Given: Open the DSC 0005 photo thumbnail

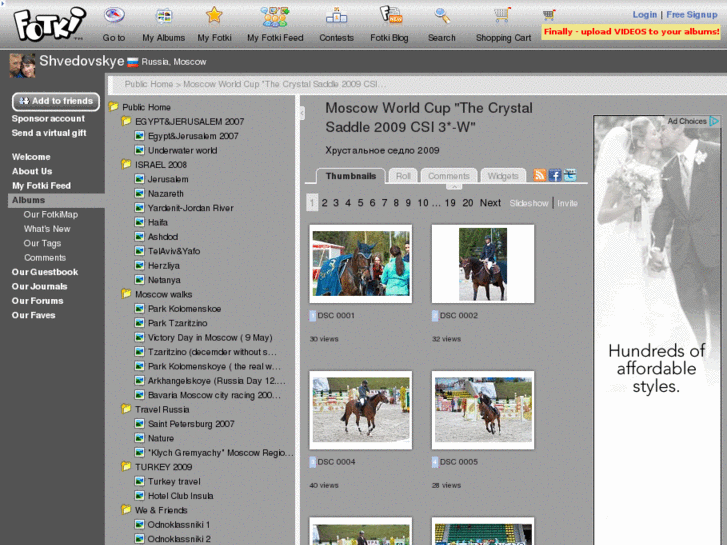Looking at the screenshot, I should click(483, 410).
